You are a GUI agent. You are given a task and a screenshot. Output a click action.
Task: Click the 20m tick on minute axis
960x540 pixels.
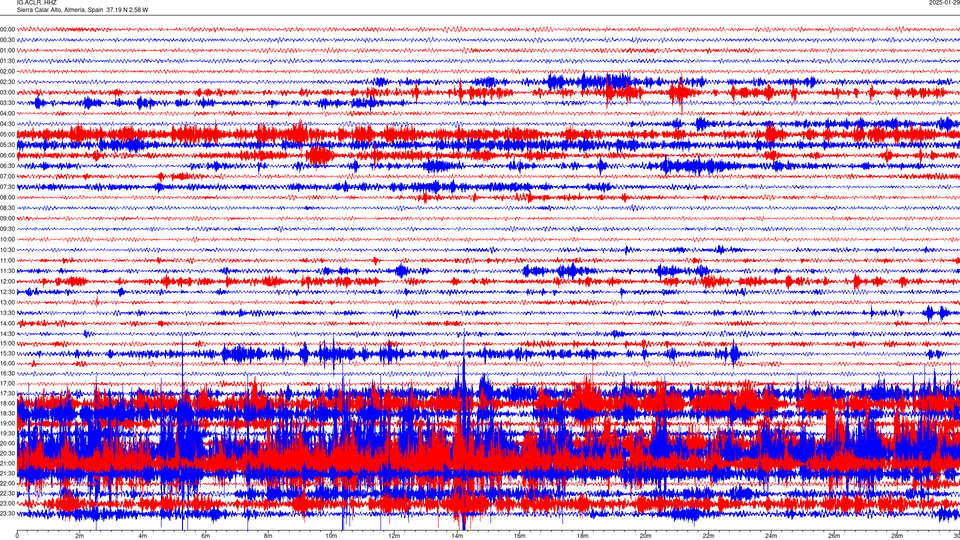pyautogui.click(x=645, y=536)
